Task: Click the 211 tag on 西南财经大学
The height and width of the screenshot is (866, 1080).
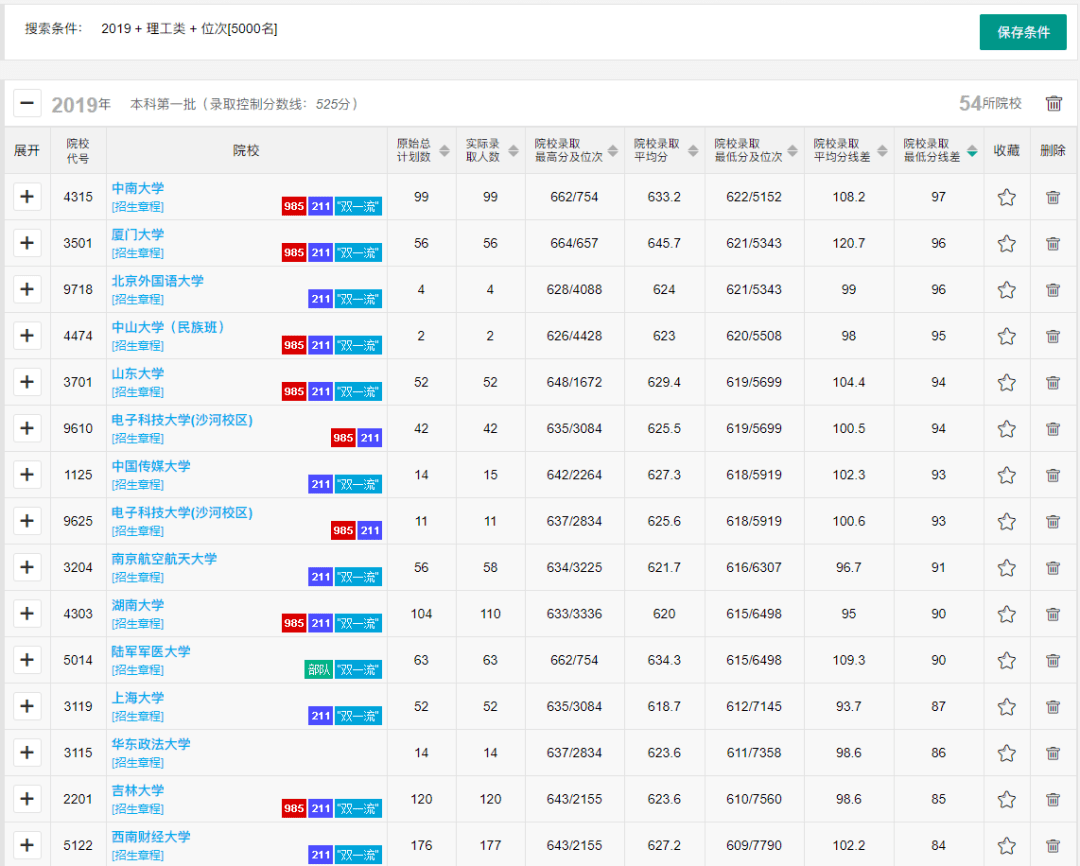Action: click(320, 854)
